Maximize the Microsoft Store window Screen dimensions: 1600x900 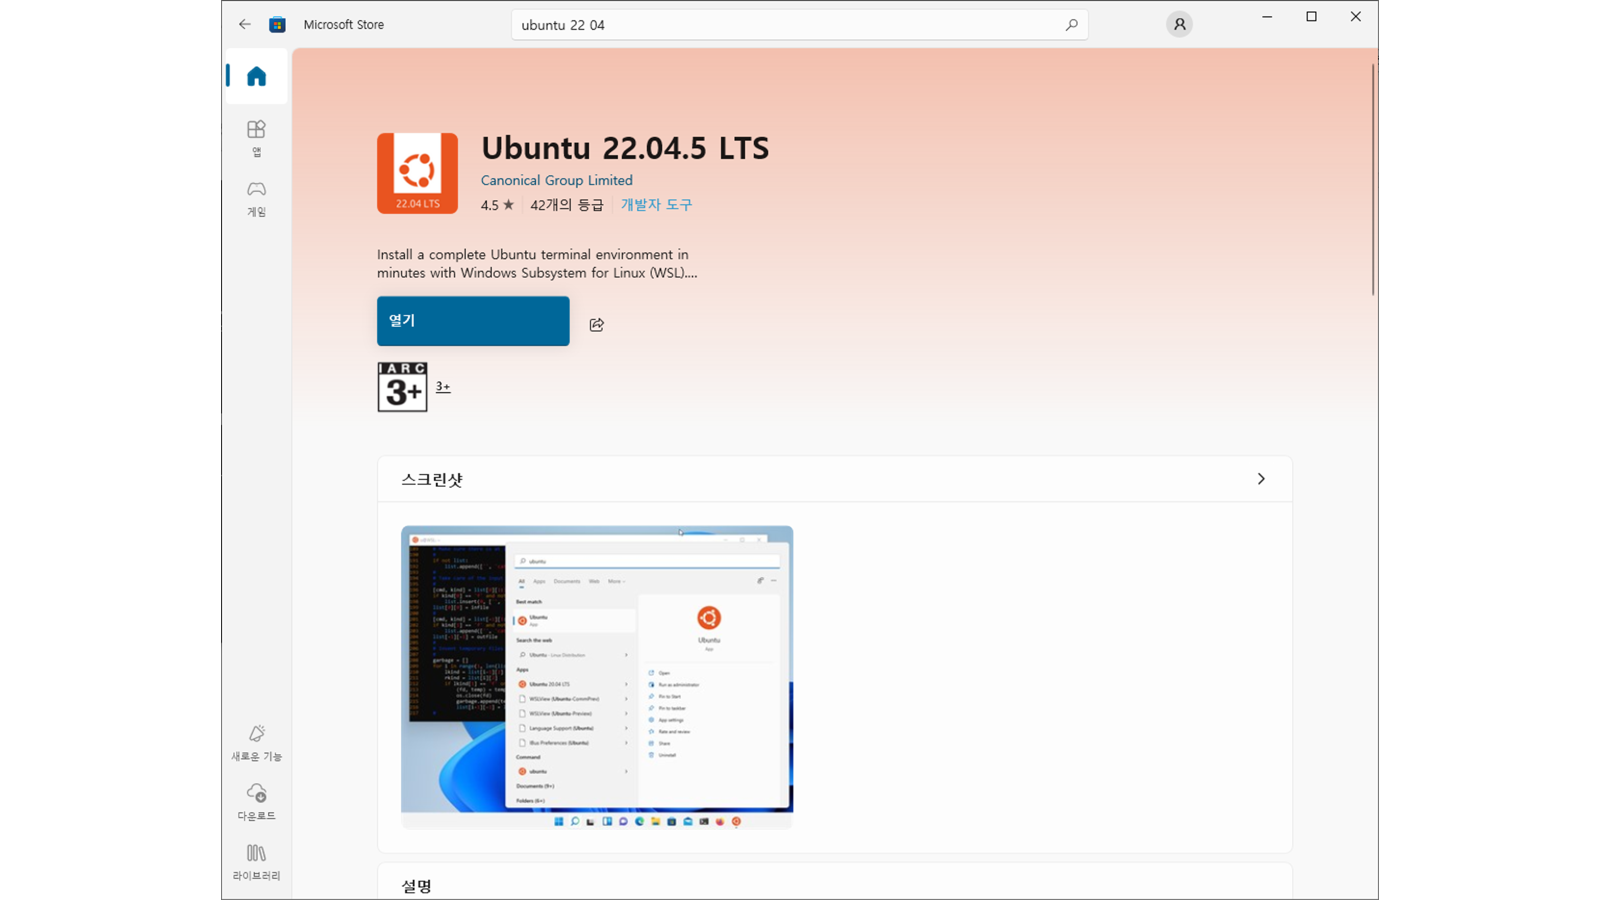1311,17
